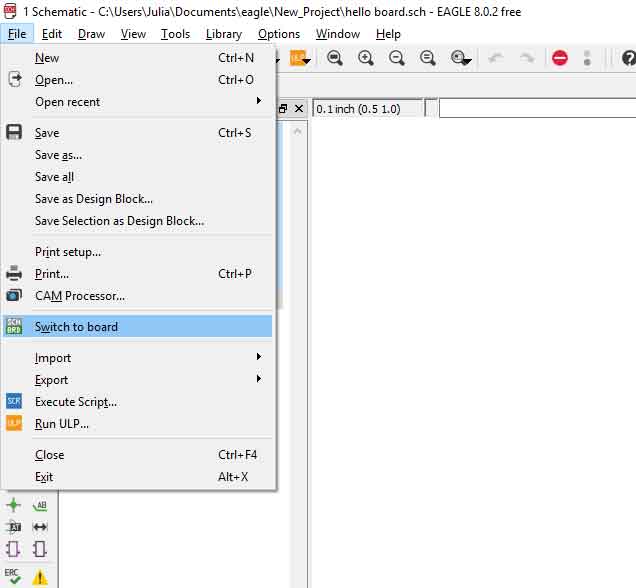Click the command line input field
The height and width of the screenshot is (588, 636).
[537, 108]
